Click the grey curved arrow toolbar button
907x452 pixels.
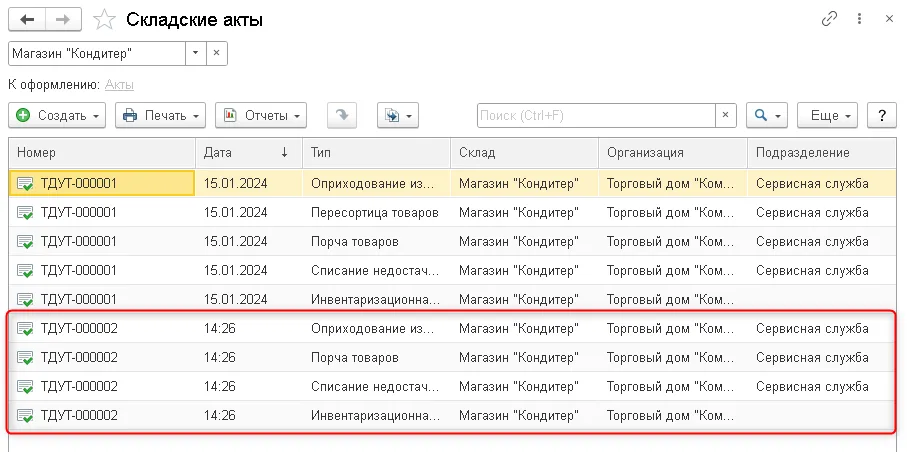click(x=342, y=115)
